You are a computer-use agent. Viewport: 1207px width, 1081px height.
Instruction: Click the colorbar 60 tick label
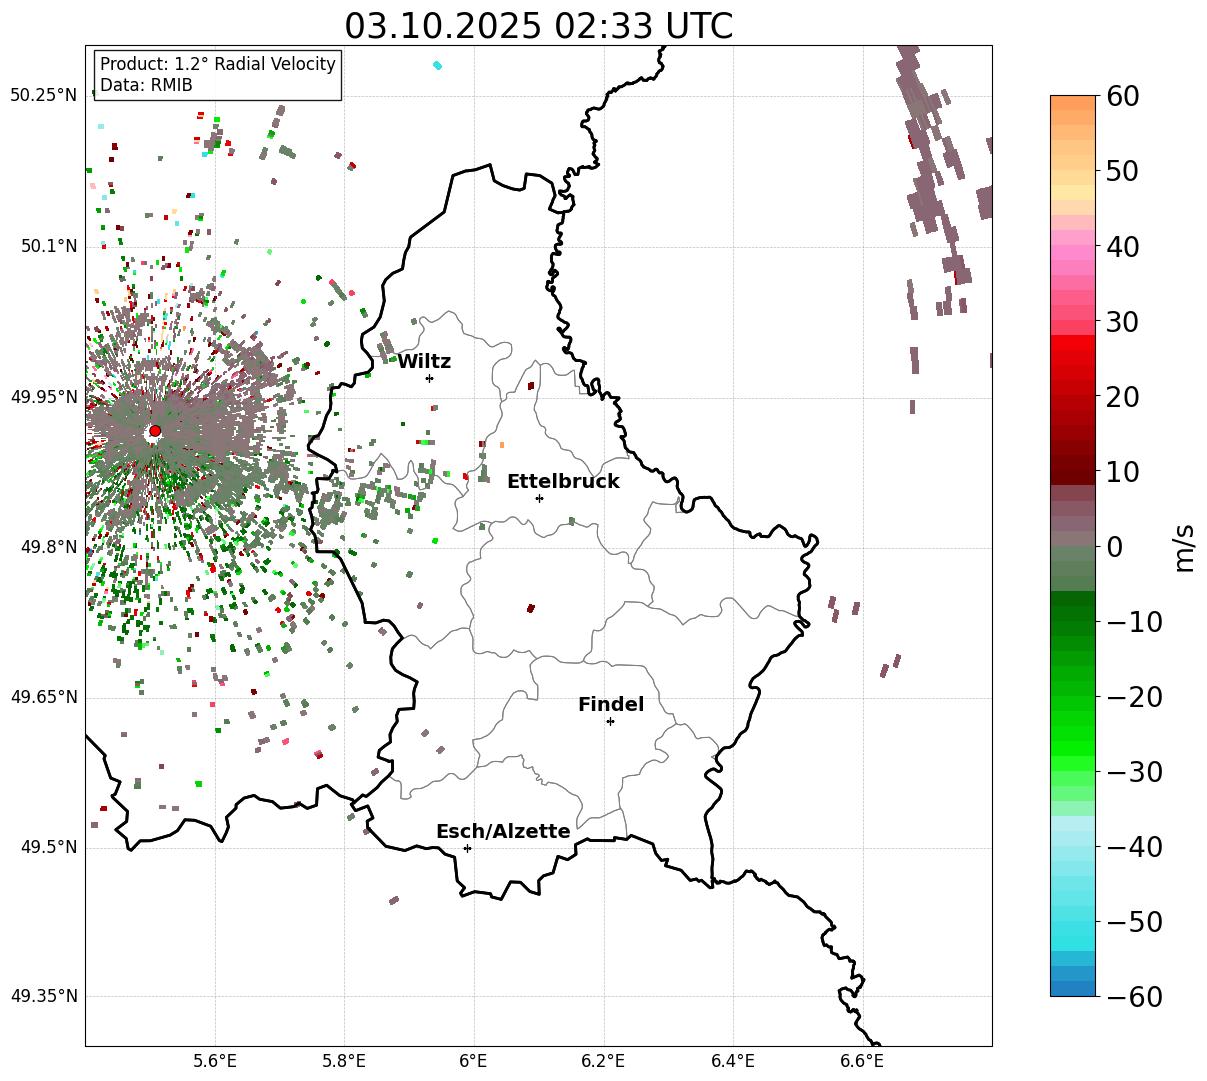point(1121,96)
